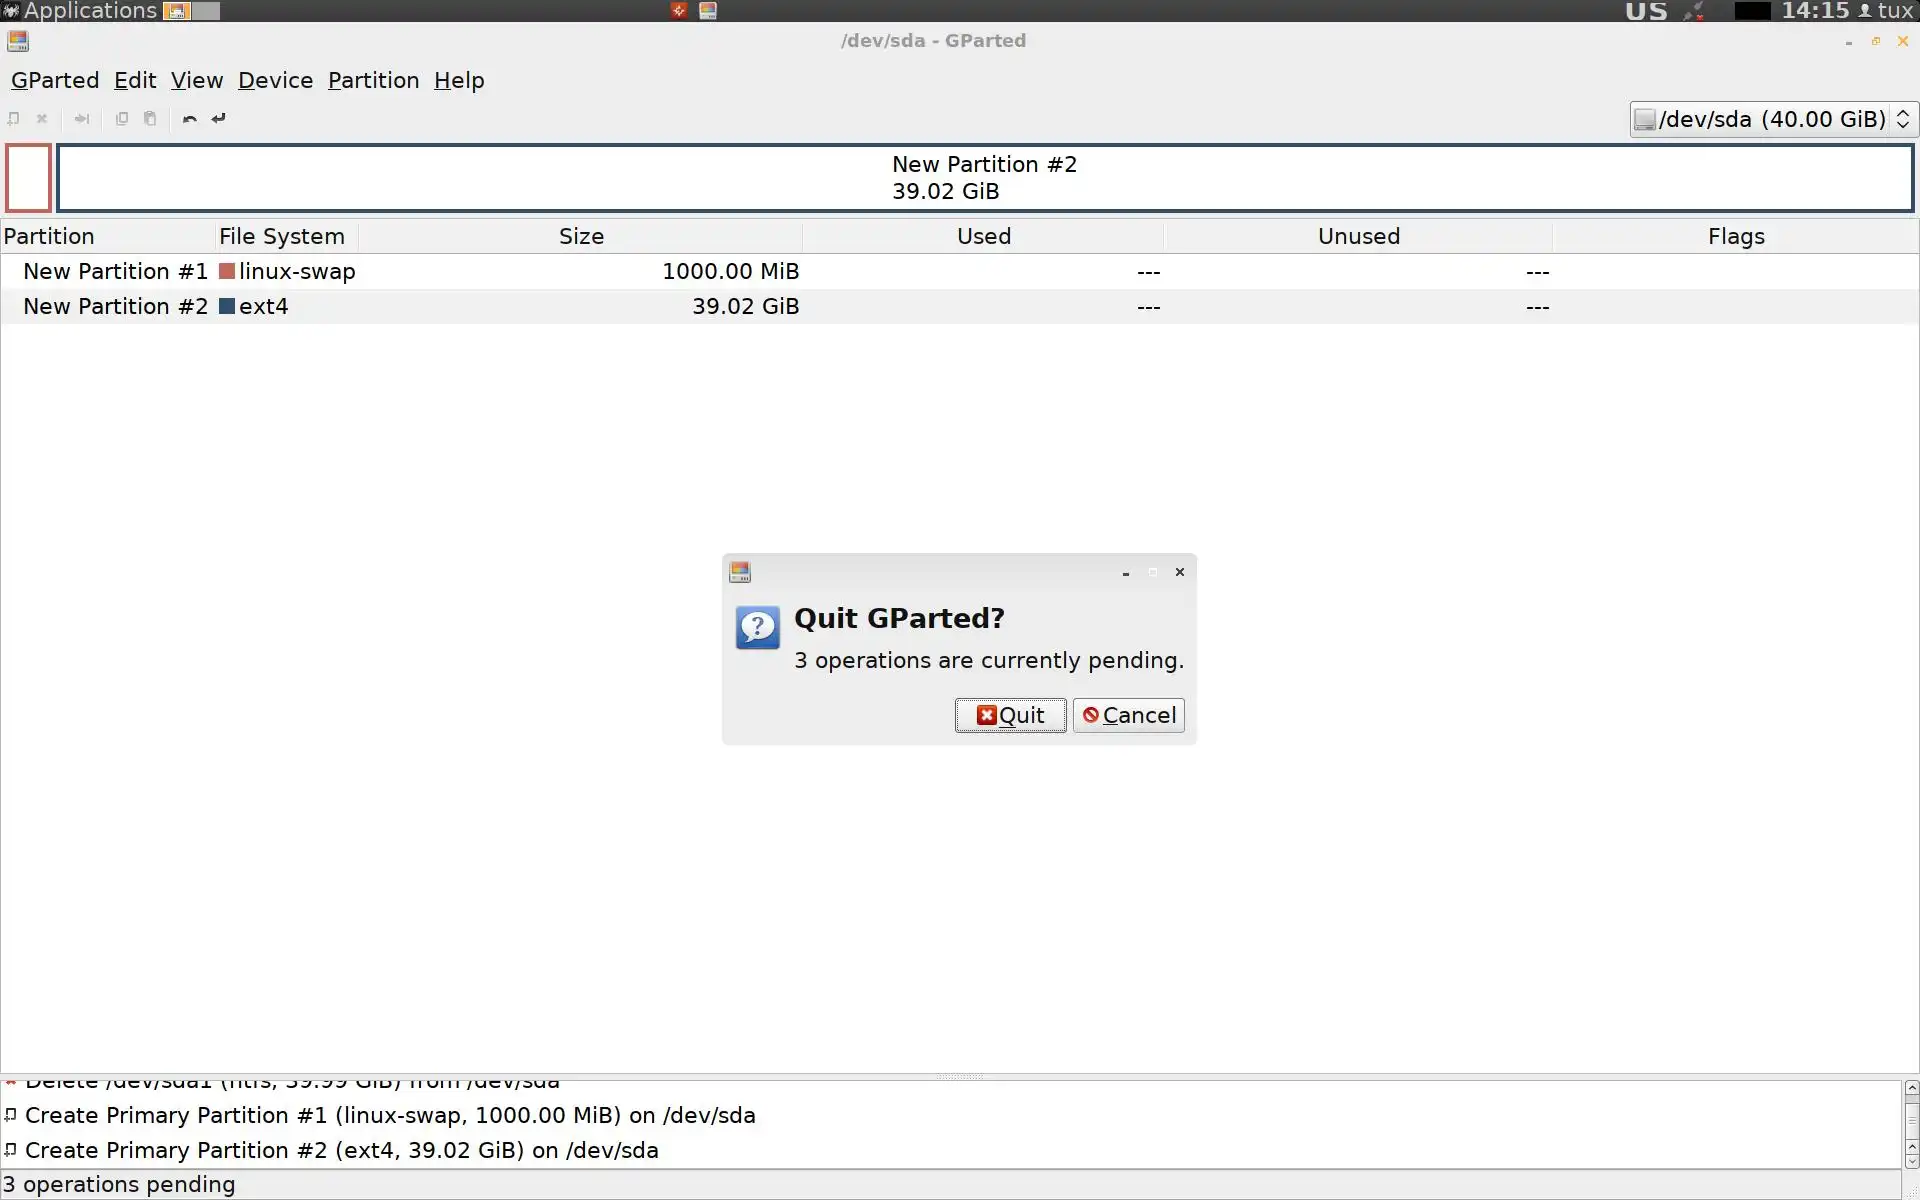The width and height of the screenshot is (1920, 1200).
Task: Open the Partition menu
Action: click(373, 80)
